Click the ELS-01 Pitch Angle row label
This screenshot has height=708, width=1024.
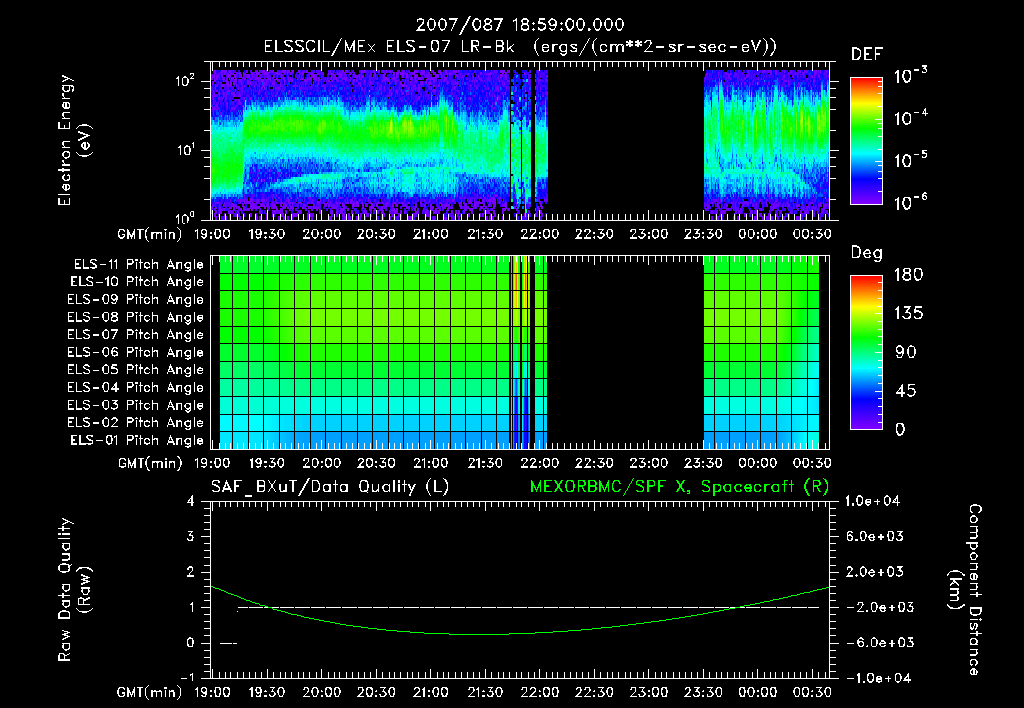pos(137,441)
